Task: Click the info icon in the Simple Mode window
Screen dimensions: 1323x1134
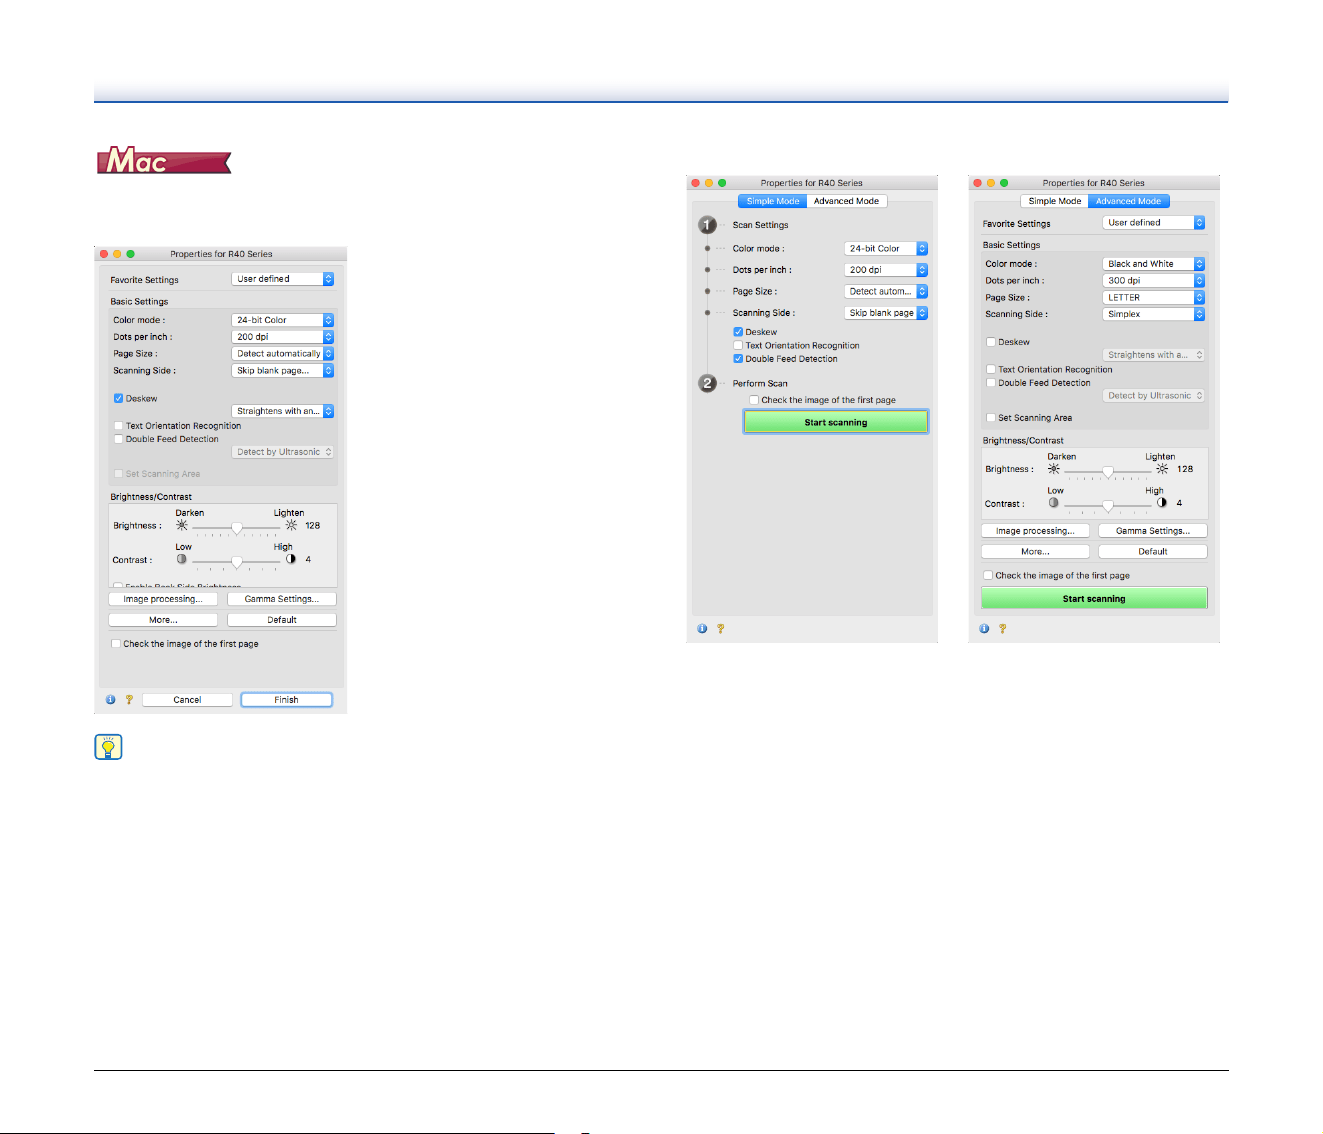Action: coord(702,629)
